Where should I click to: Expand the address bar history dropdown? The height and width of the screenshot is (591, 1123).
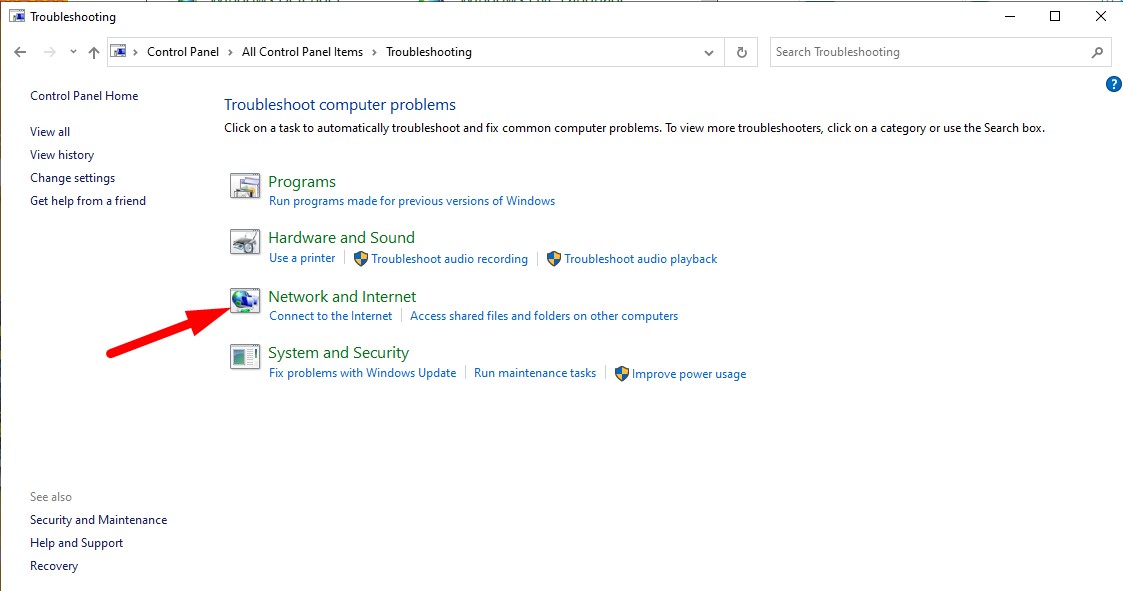709,52
